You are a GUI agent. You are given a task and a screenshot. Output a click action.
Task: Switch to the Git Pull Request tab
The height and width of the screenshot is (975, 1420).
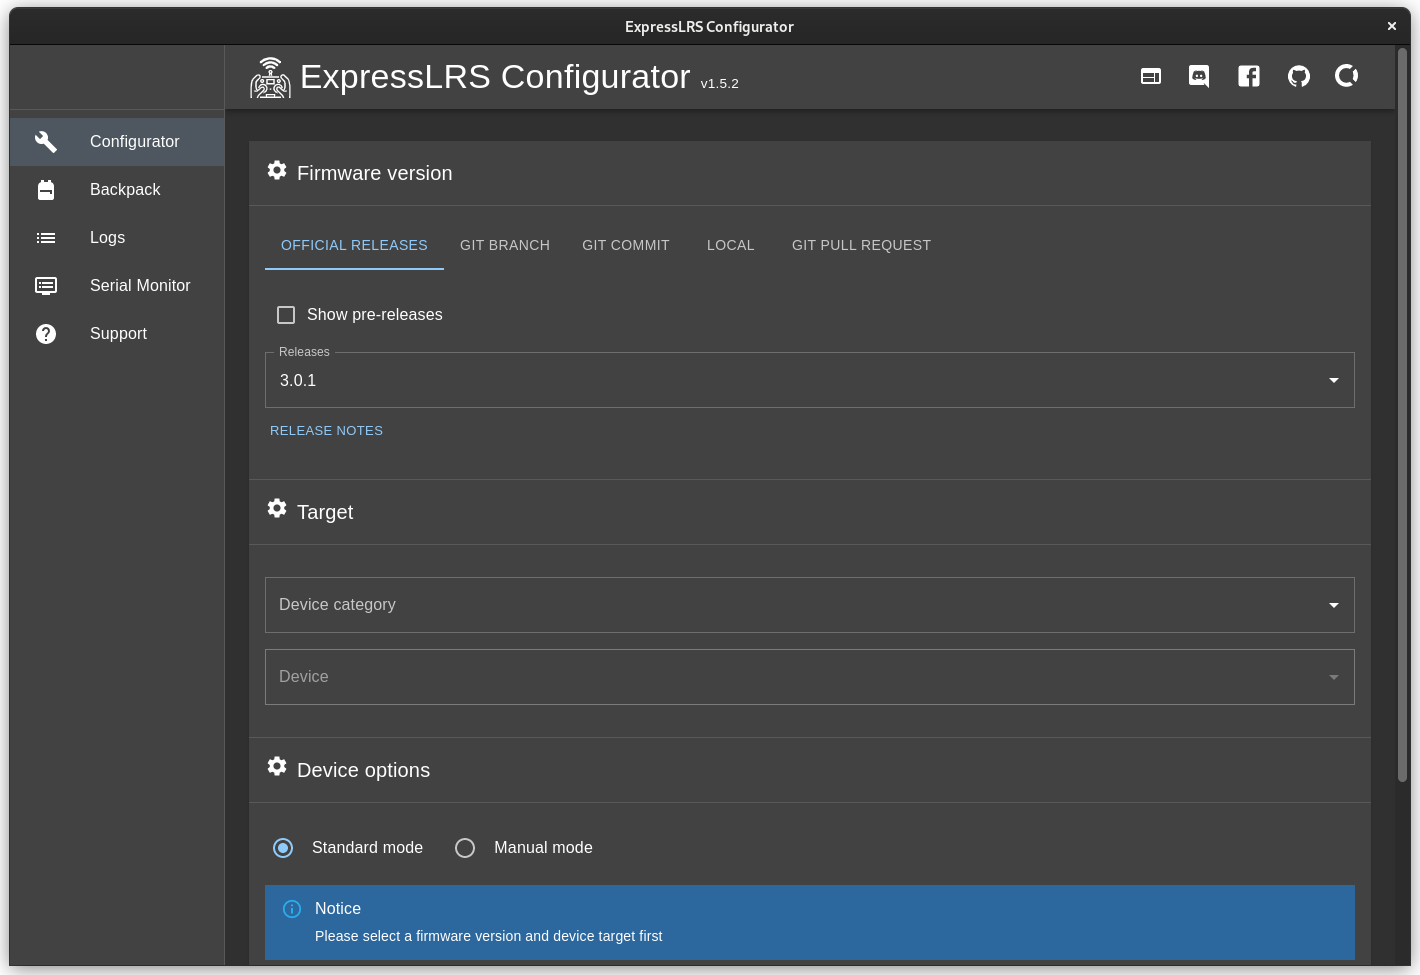[x=861, y=245]
